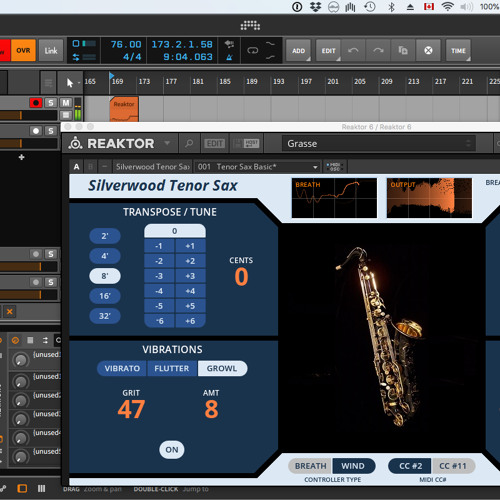Choose BREATH controller type
The height and width of the screenshot is (500, 500).
[x=310, y=466]
